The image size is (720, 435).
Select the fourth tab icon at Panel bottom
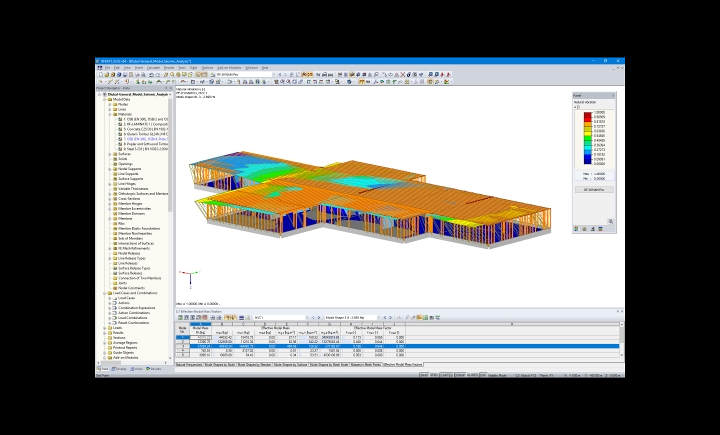601,229
